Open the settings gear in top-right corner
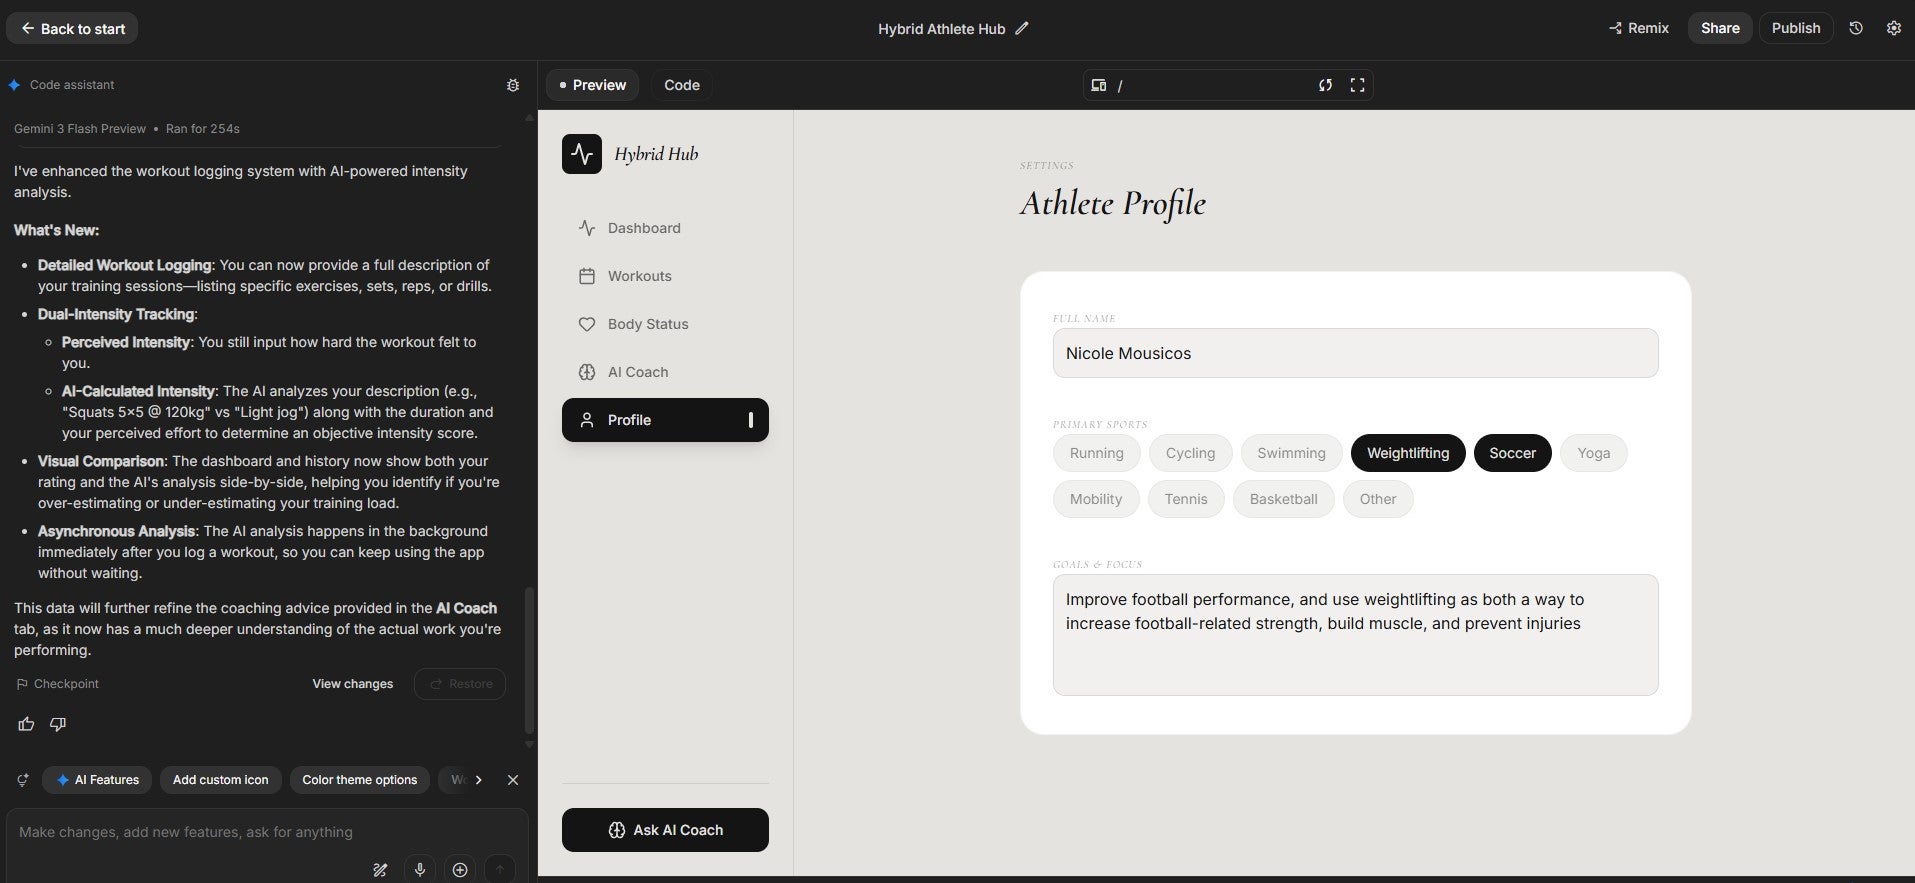The image size is (1915, 883). [1893, 28]
